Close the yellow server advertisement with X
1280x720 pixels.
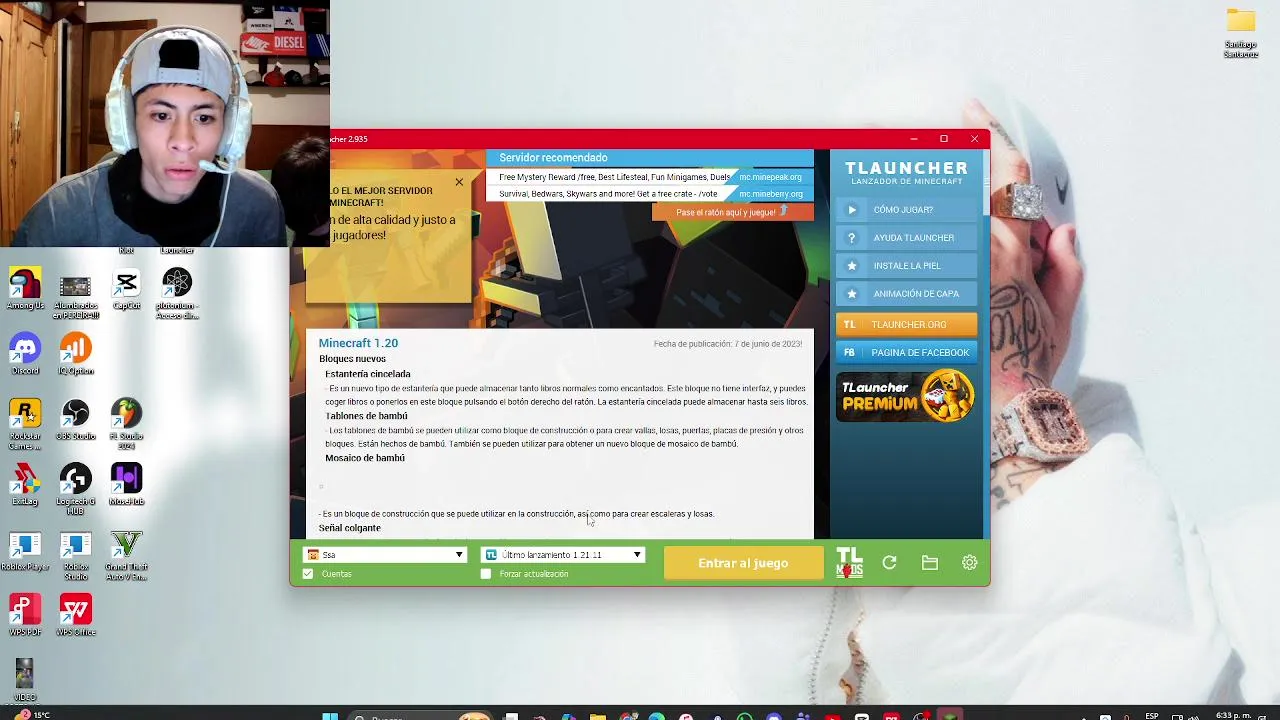[x=459, y=182]
